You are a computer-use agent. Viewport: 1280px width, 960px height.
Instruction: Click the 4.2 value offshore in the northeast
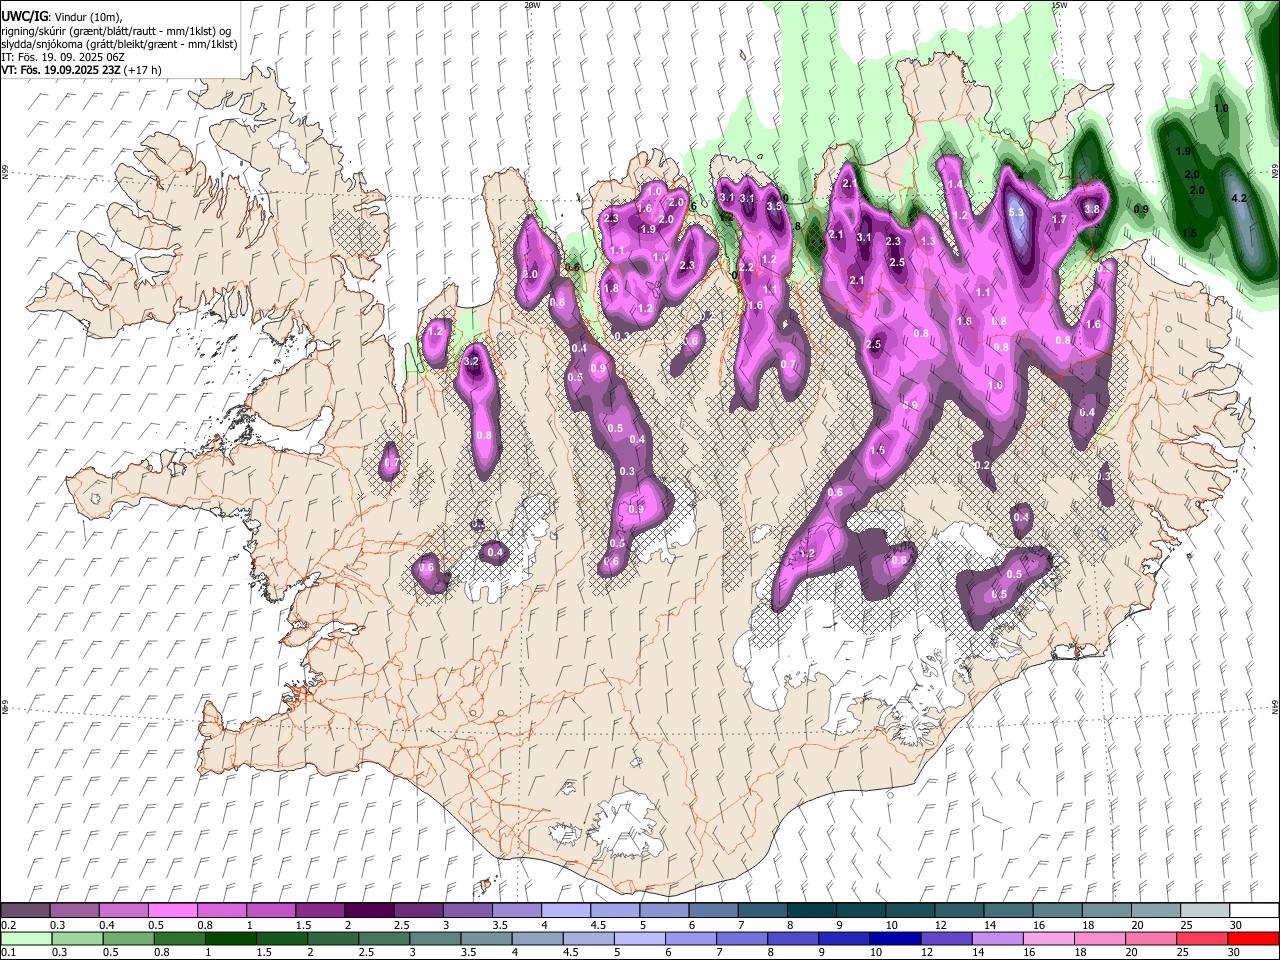(1239, 198)
